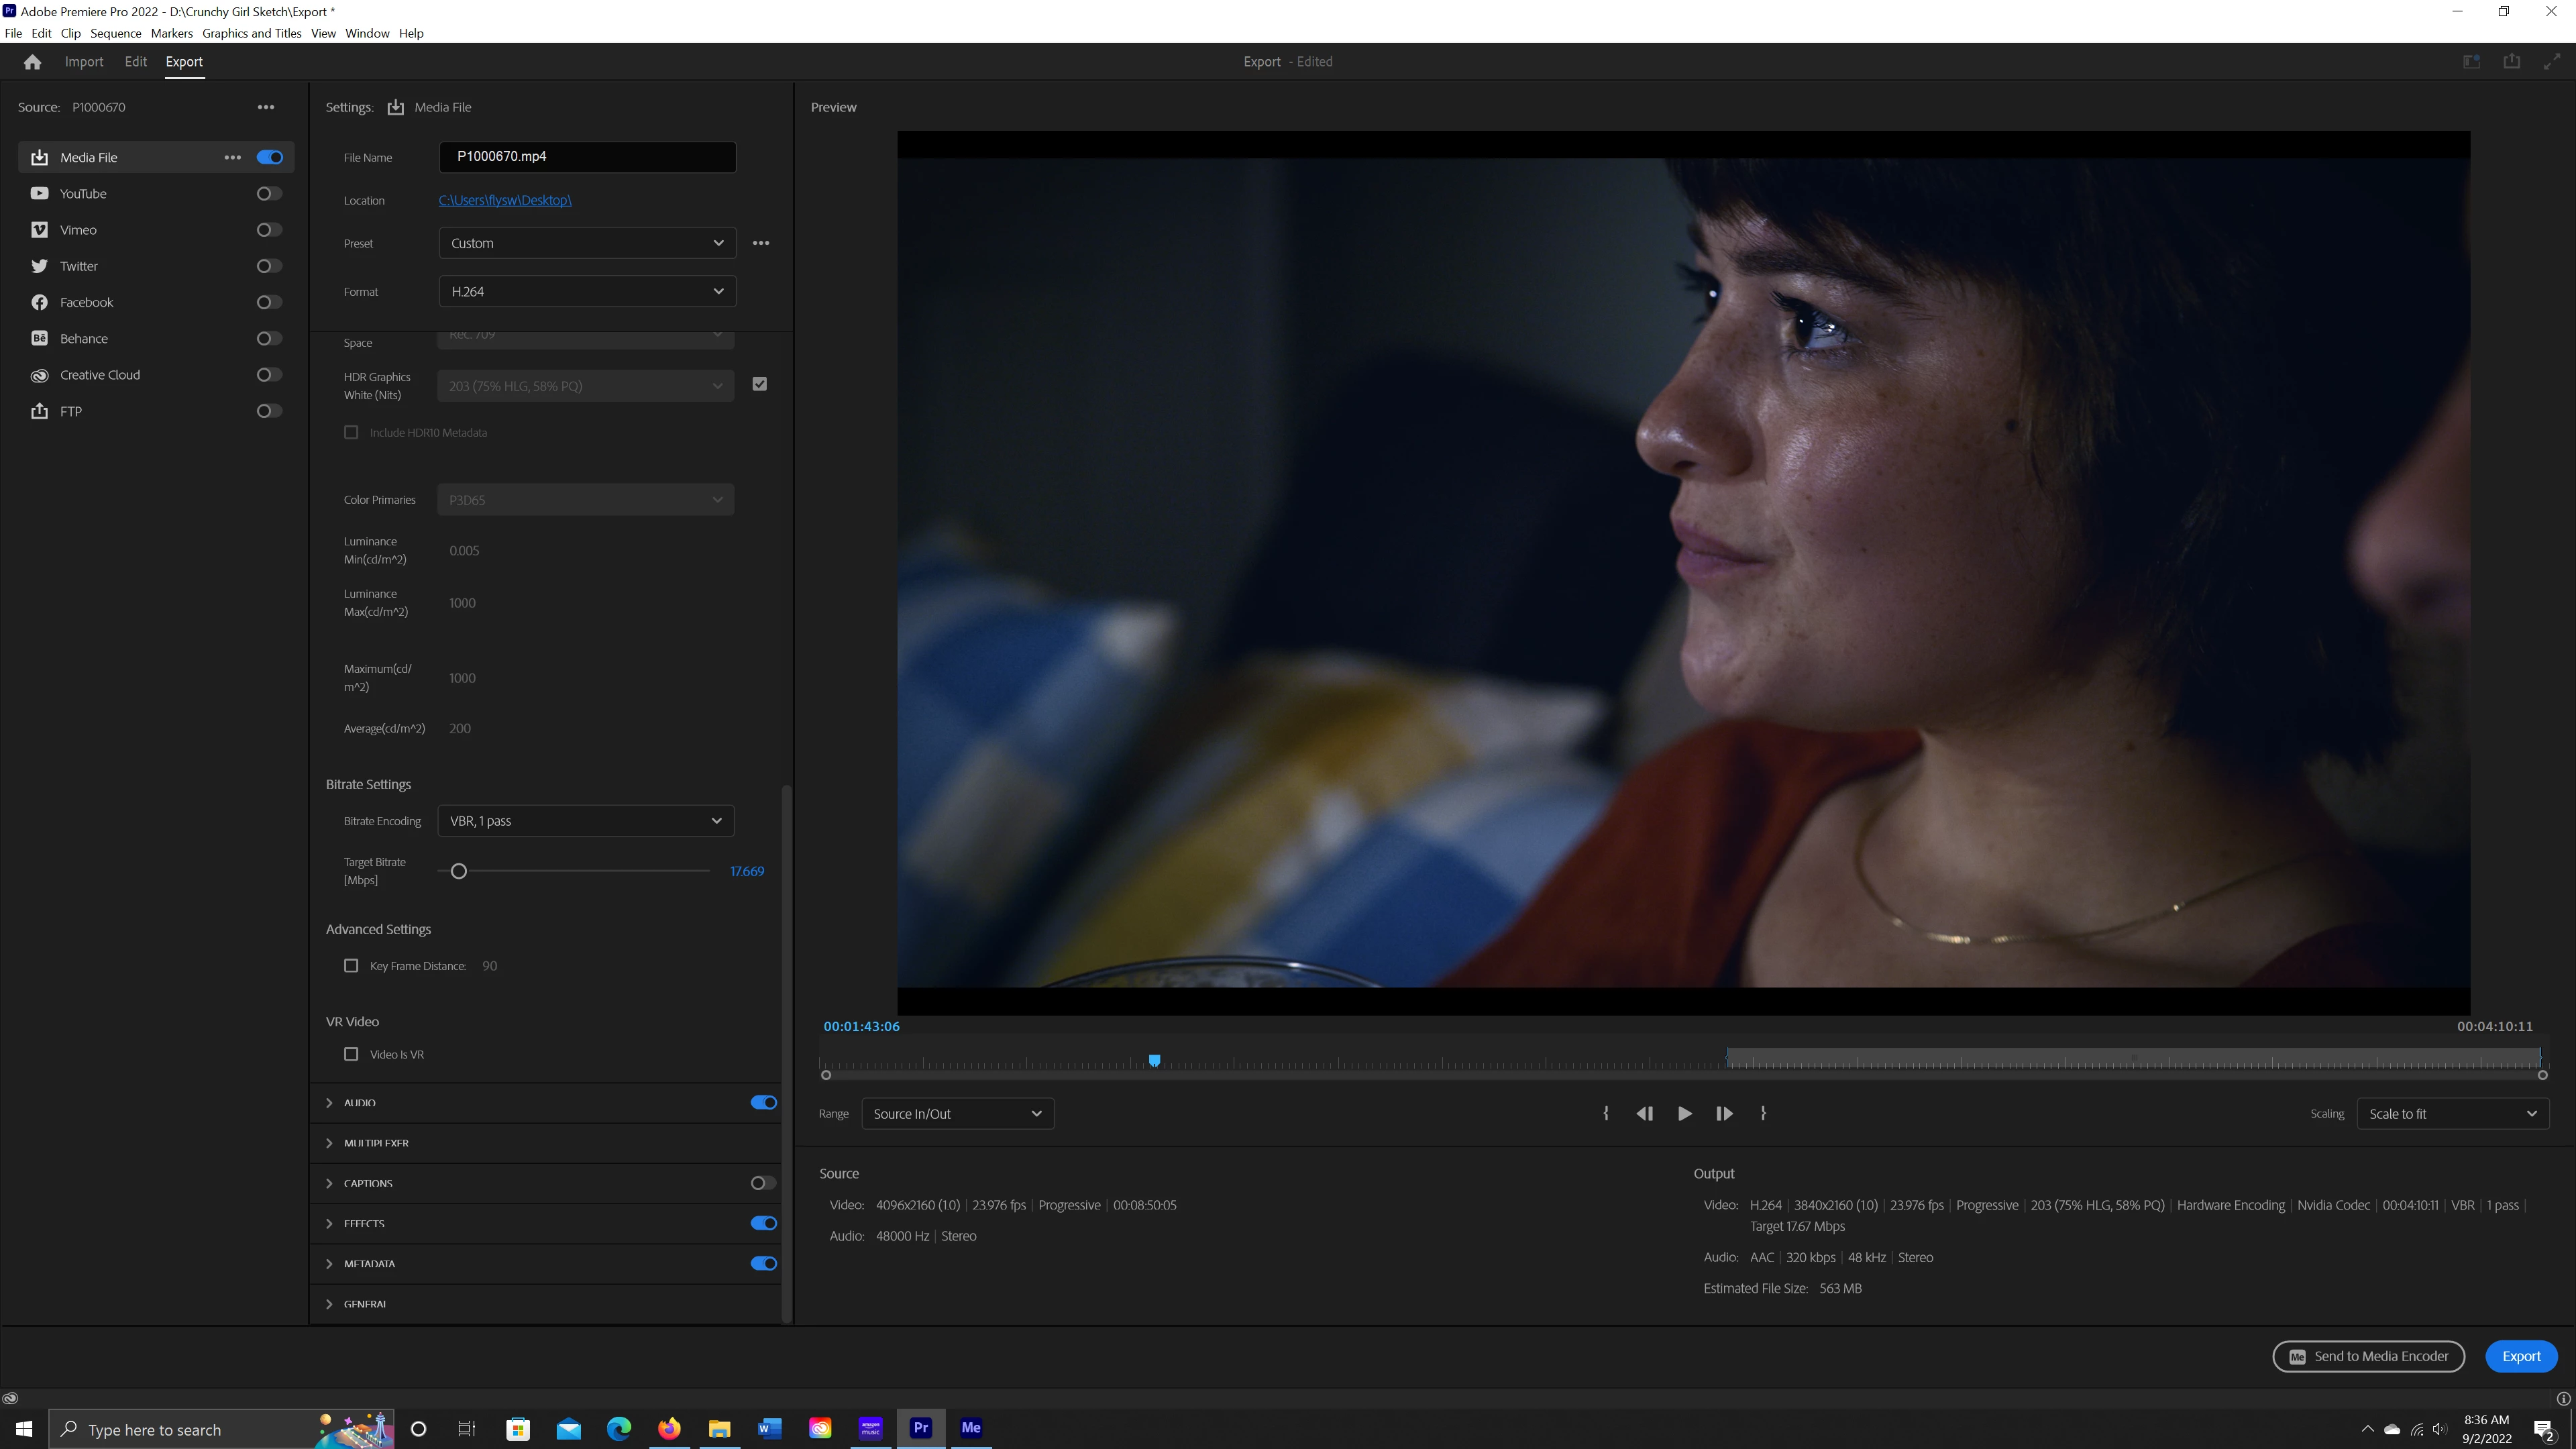Click the Target Bitrate slider handle
The height and width of the screenshot is (1449, 2576).
pos(459,871)
